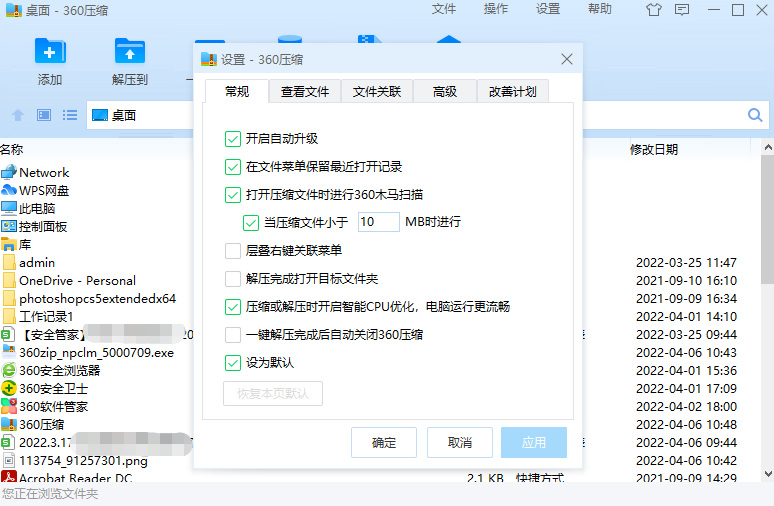The width and height of the screenshot is (774, 506).
Task: Select the 360软件管家 icon
Action: (9, 406)
